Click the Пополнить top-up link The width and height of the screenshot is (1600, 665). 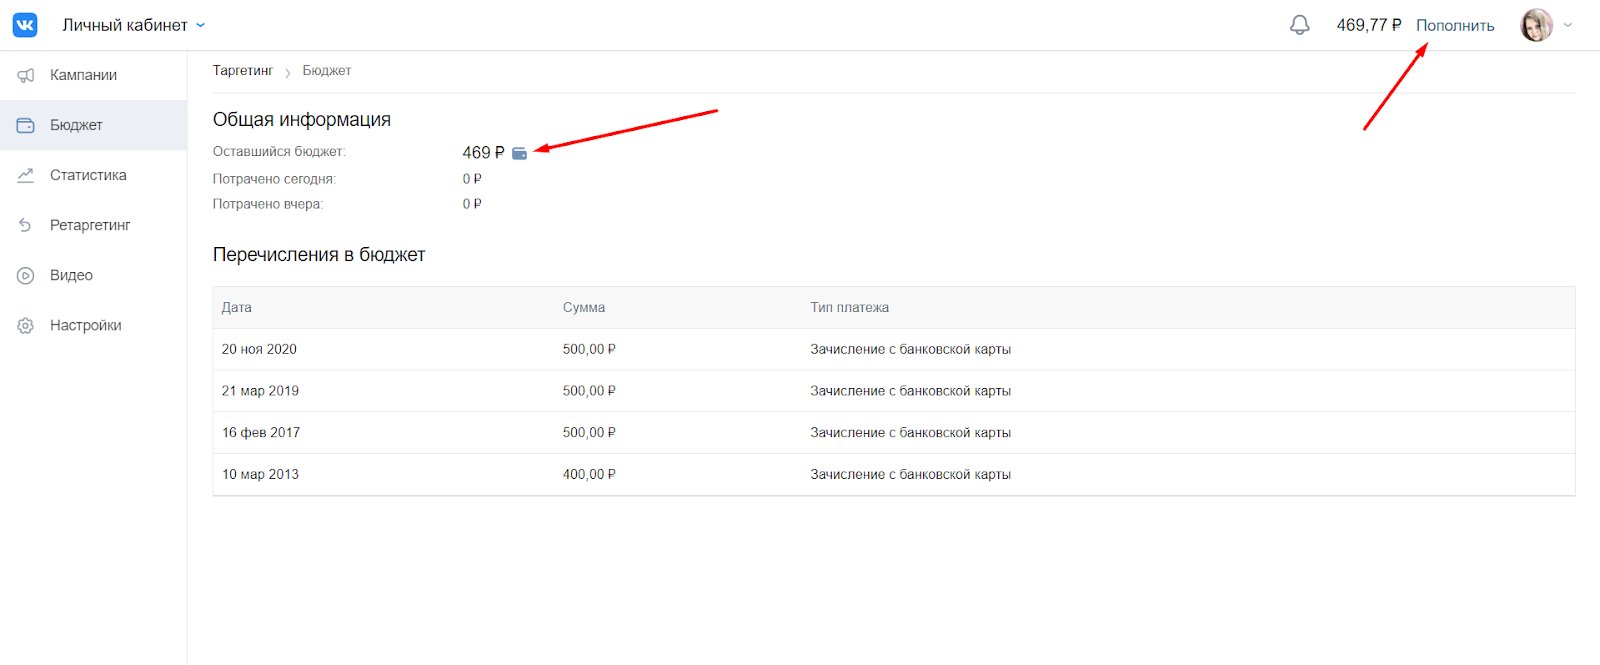pos(1454,25)
